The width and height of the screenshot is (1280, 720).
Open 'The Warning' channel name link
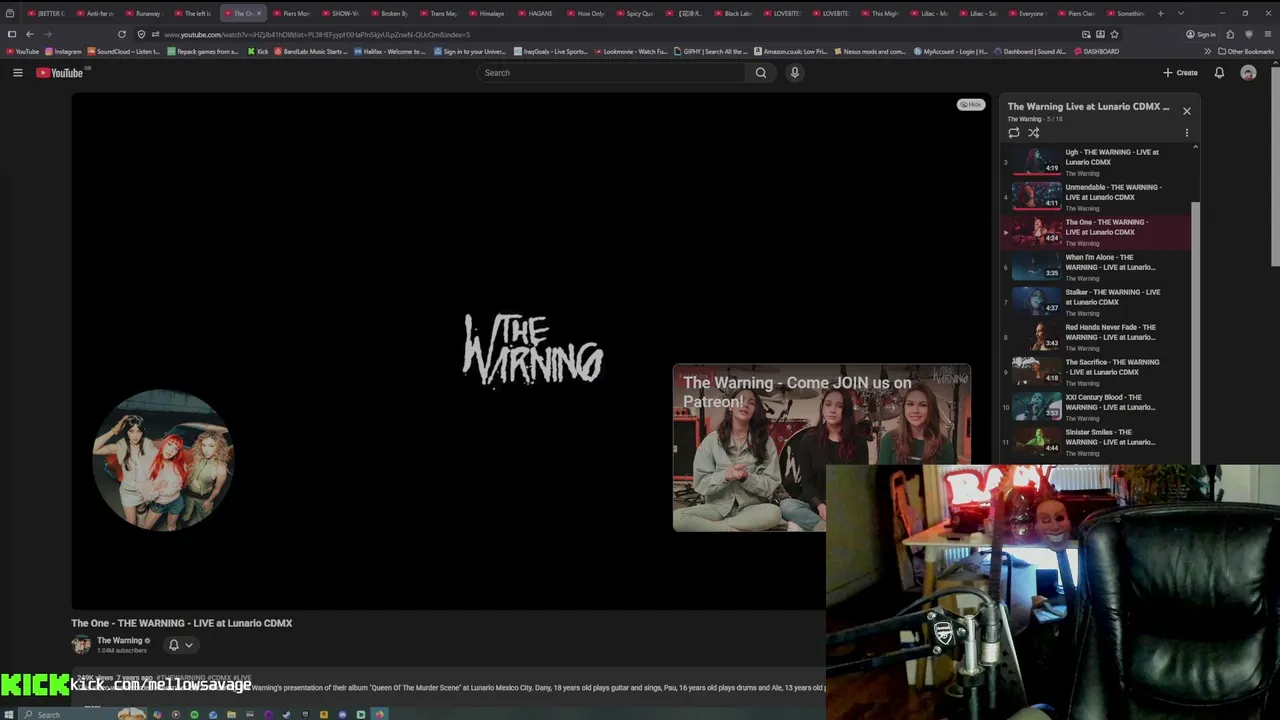(x=120, y=640)
